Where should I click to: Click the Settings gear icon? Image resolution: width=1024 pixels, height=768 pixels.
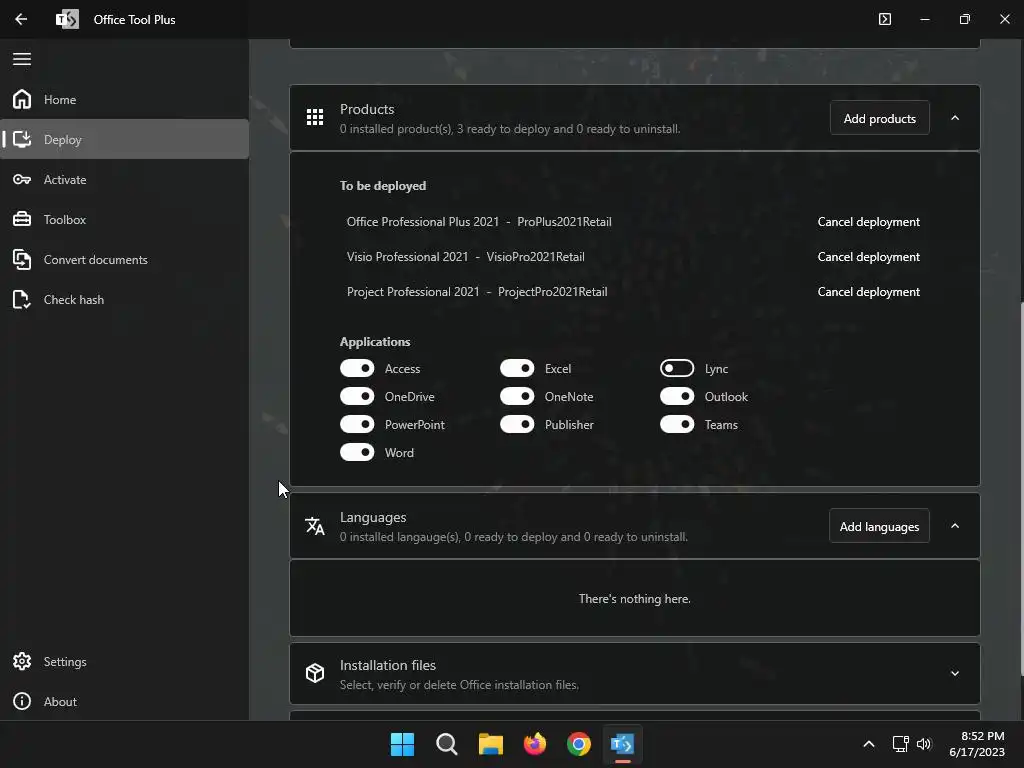click(22, 661)
